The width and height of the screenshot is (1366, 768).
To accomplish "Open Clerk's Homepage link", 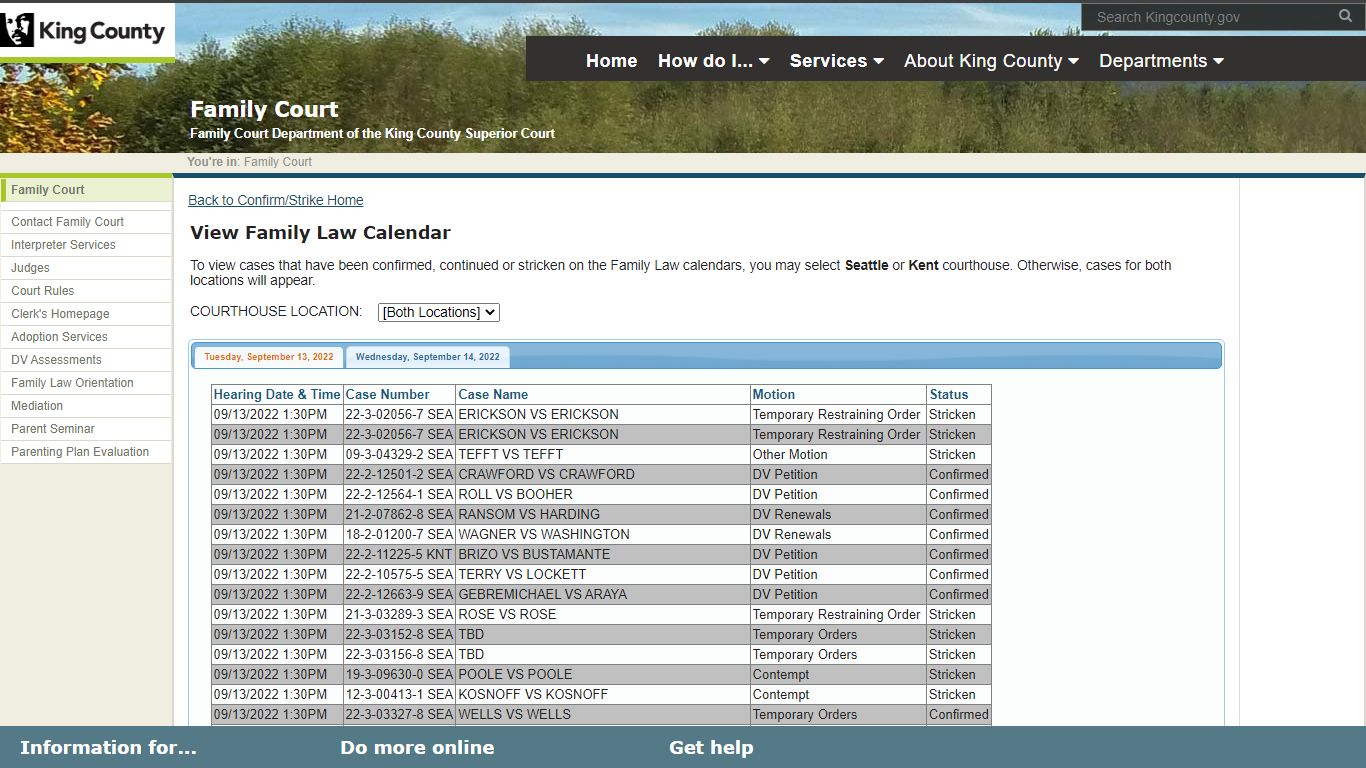I will click(x=60, y=314).
